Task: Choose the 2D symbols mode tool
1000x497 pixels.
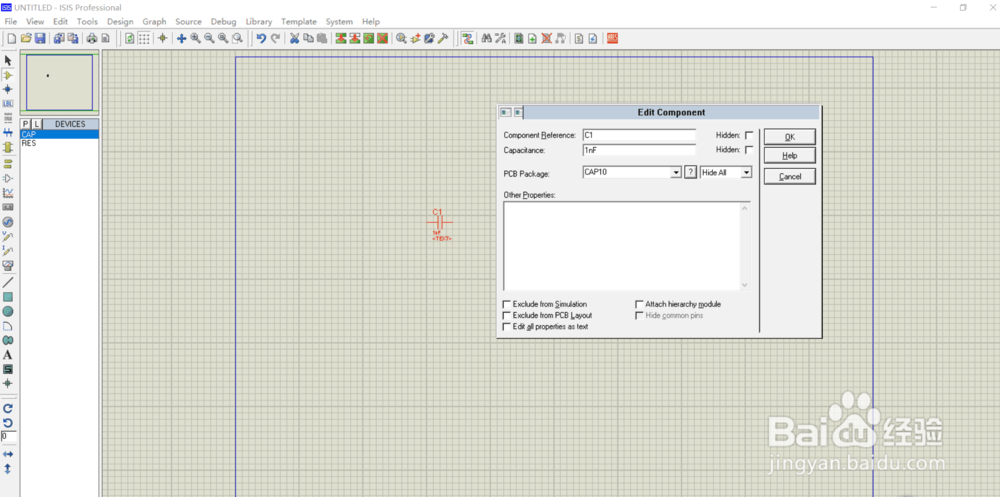Action: tap(8, 369)
